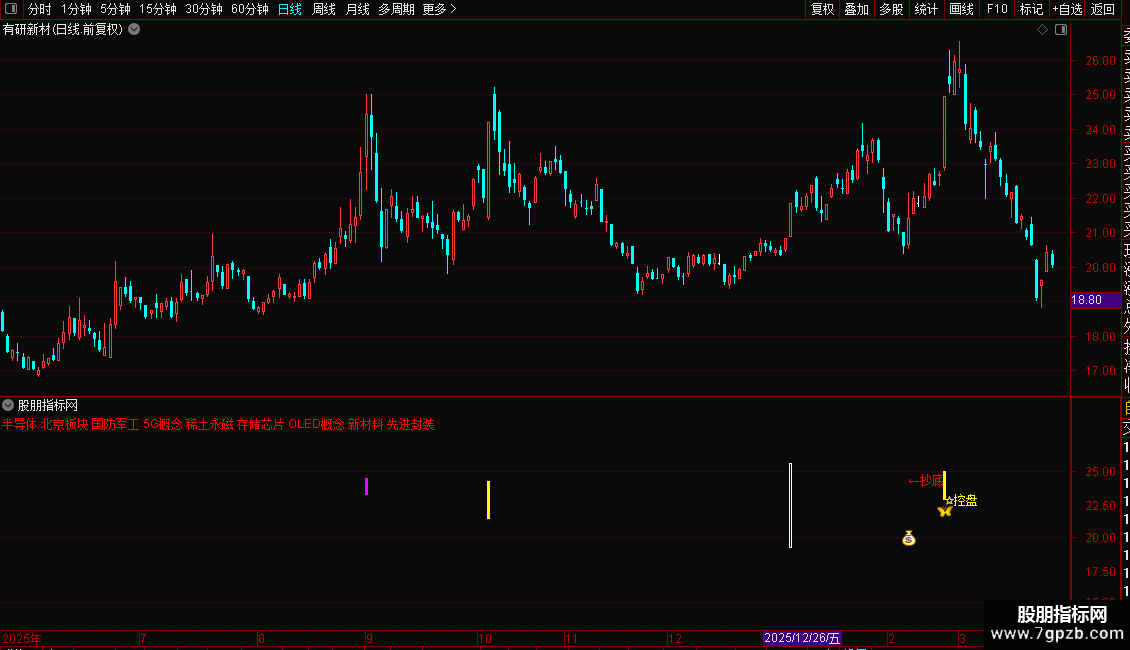
Task: Click the 稀土永磁 concept tag
Action: tap(210, 424)
